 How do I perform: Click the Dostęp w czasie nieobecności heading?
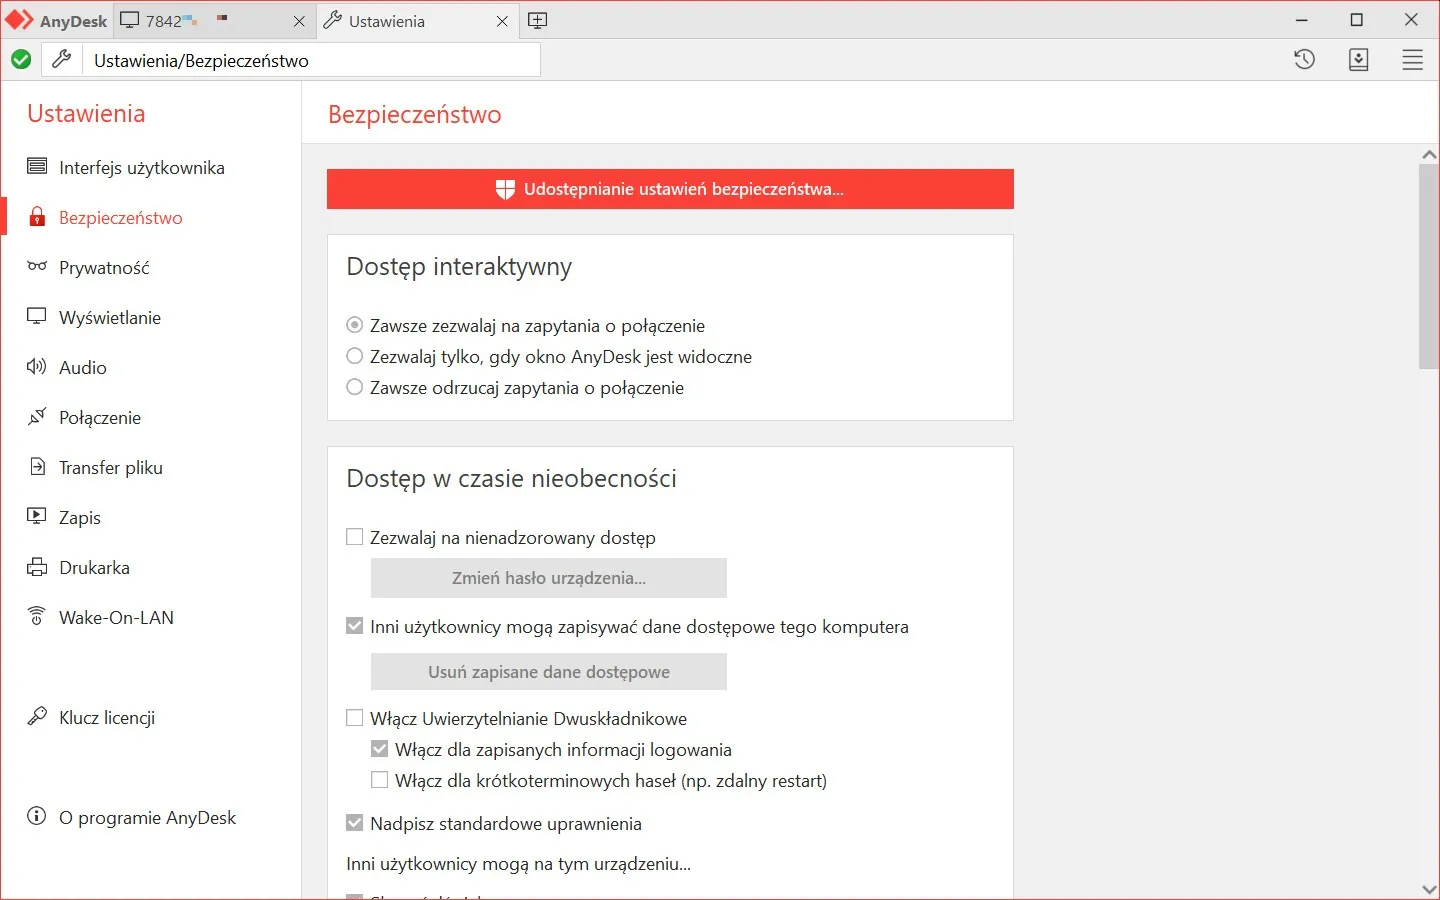[511, 479]
